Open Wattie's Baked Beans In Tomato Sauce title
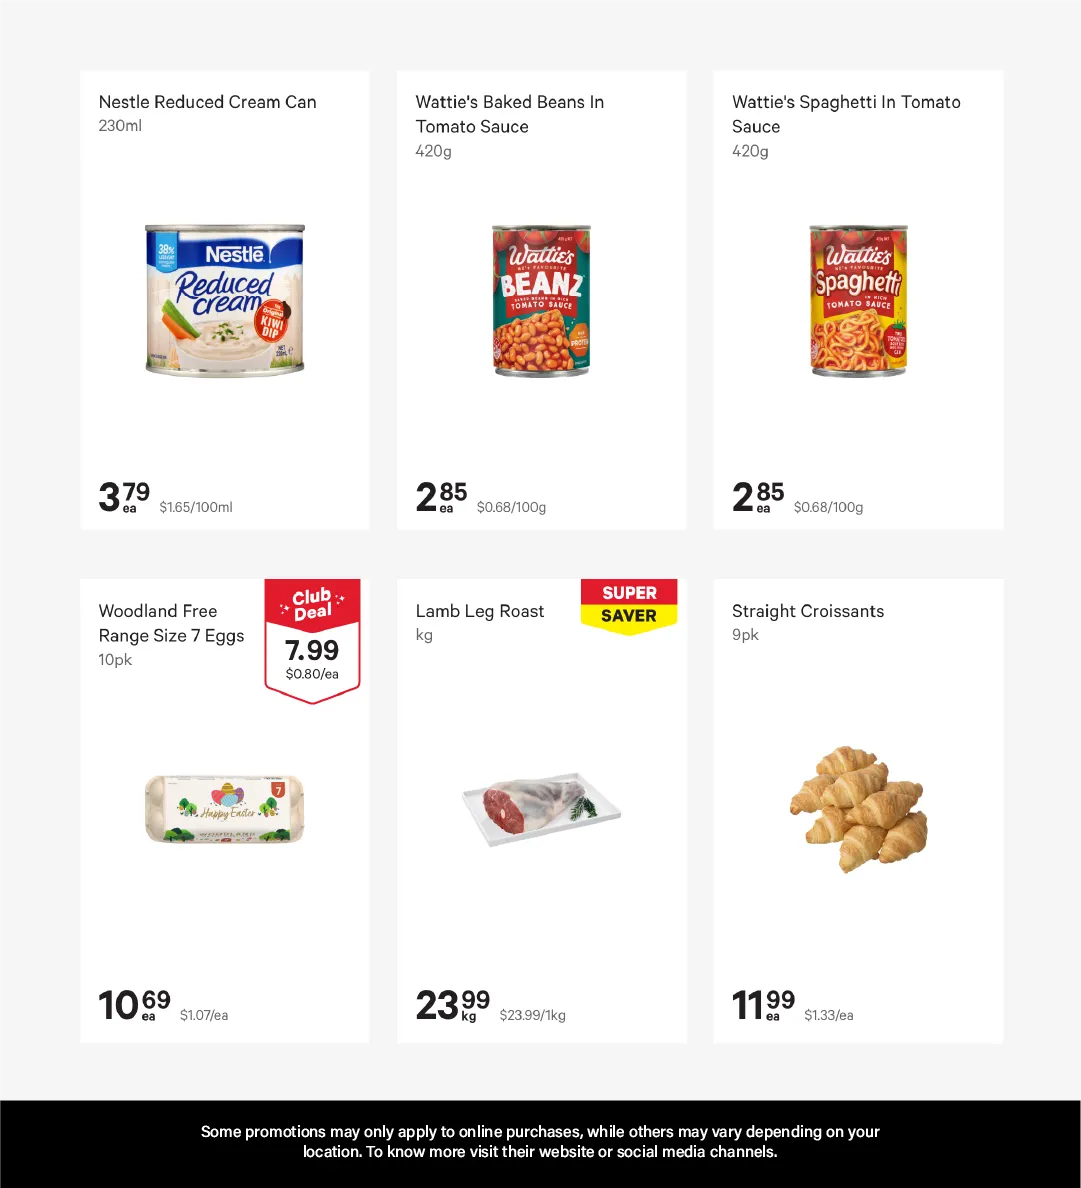 coord(509,114)
